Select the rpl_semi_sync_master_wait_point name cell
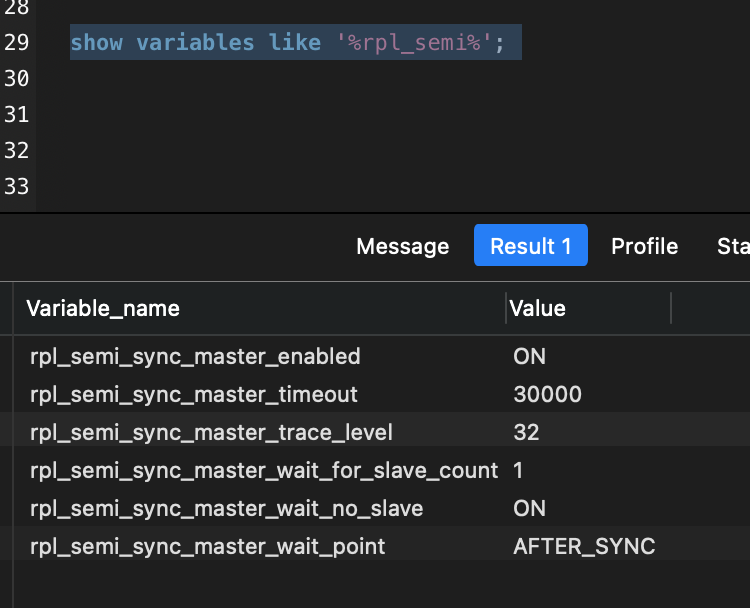This screenshot has height=608, width=750. click(207, 546)
